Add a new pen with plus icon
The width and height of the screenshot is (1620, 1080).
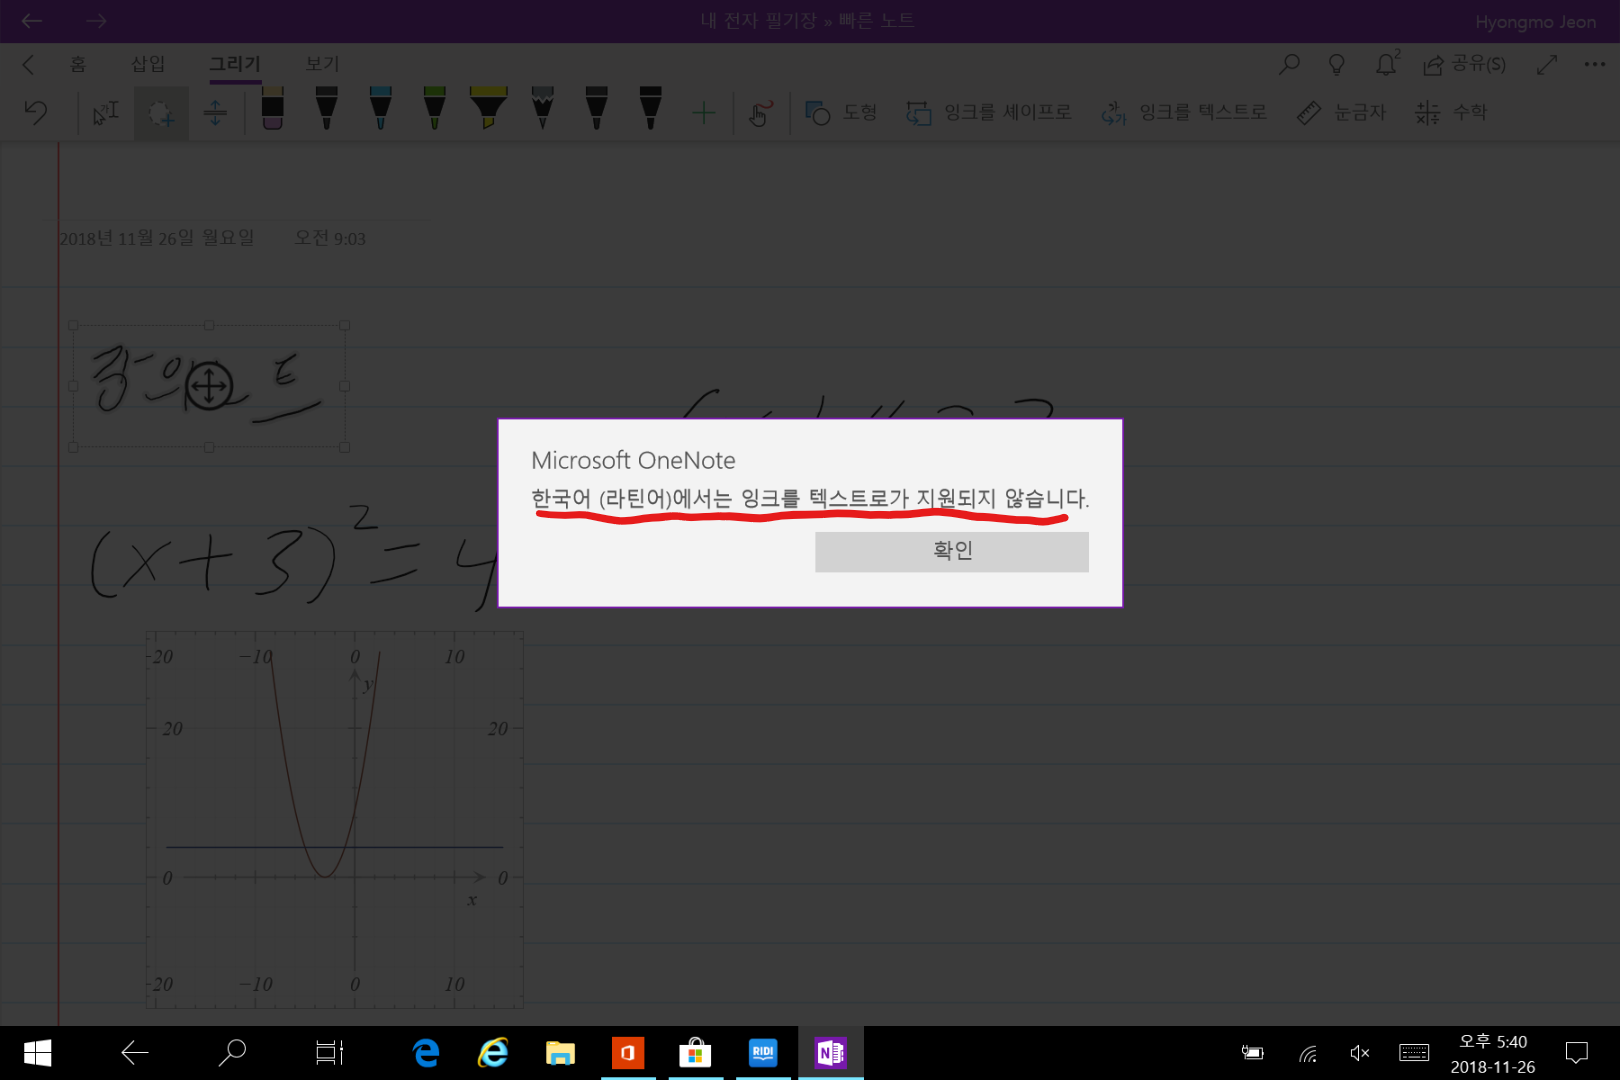[x=704, y=113]
